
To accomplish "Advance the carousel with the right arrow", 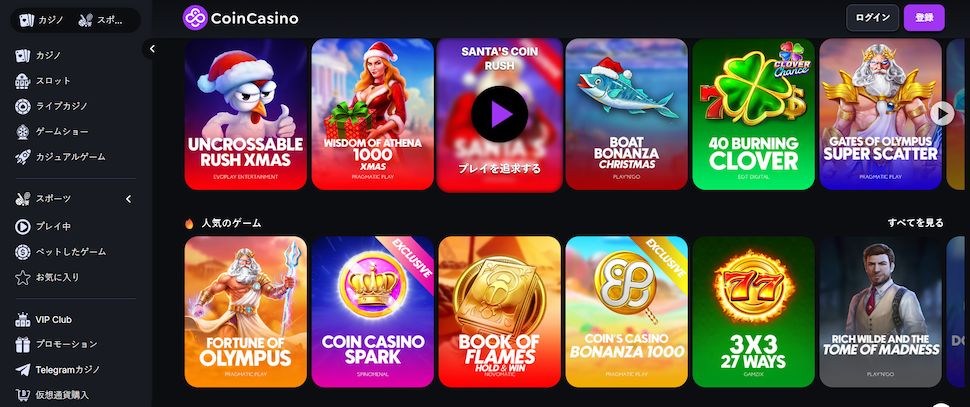I will click(x=942, y=113).
